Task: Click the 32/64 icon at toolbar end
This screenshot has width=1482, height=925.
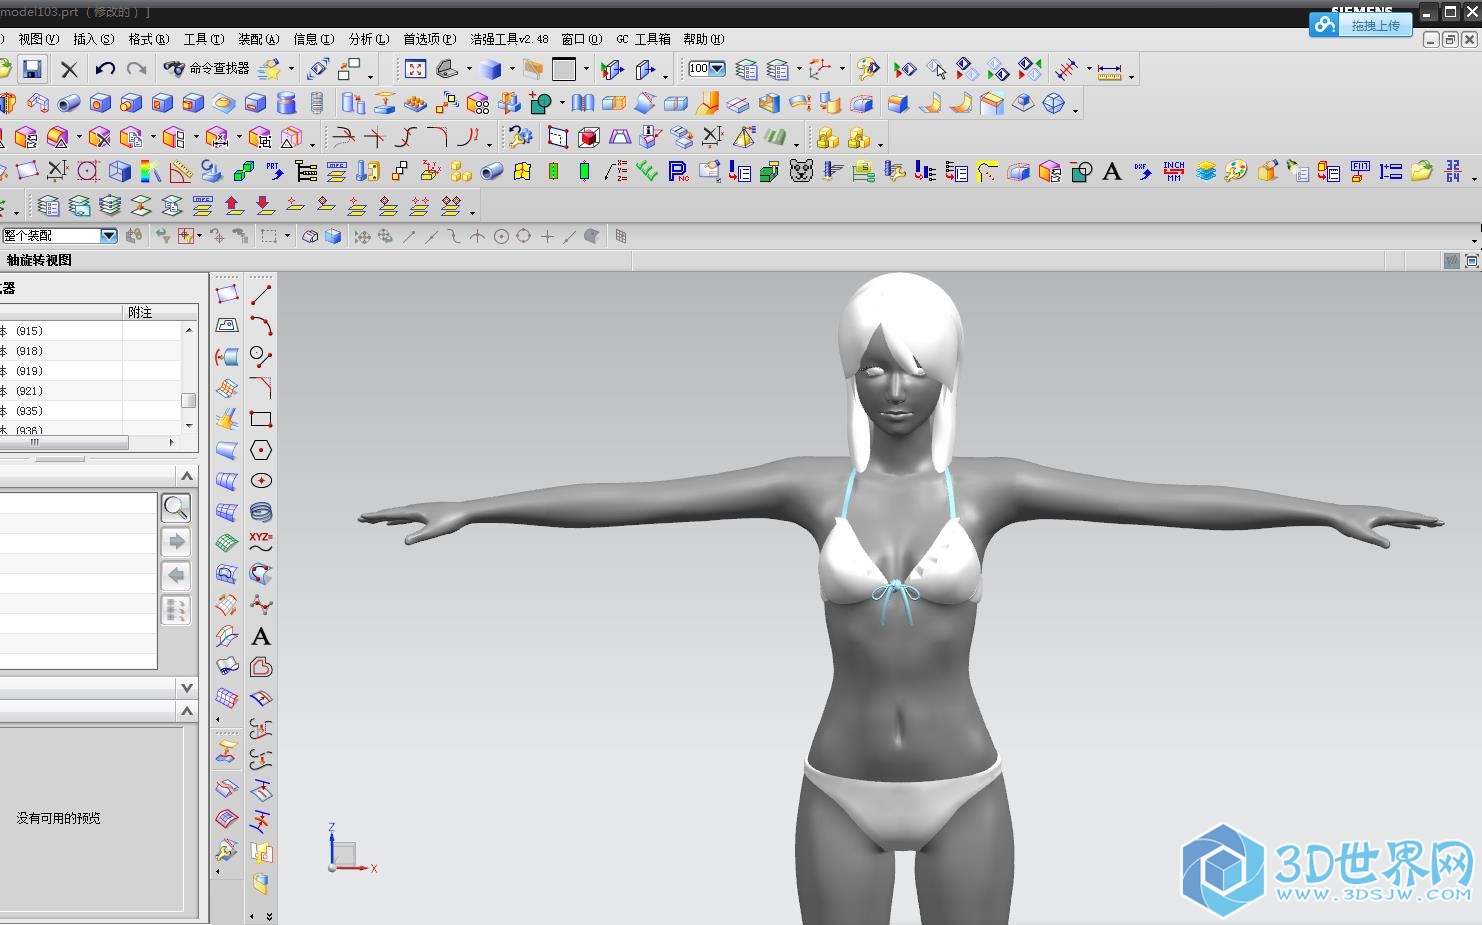Action: [1453, 171]
